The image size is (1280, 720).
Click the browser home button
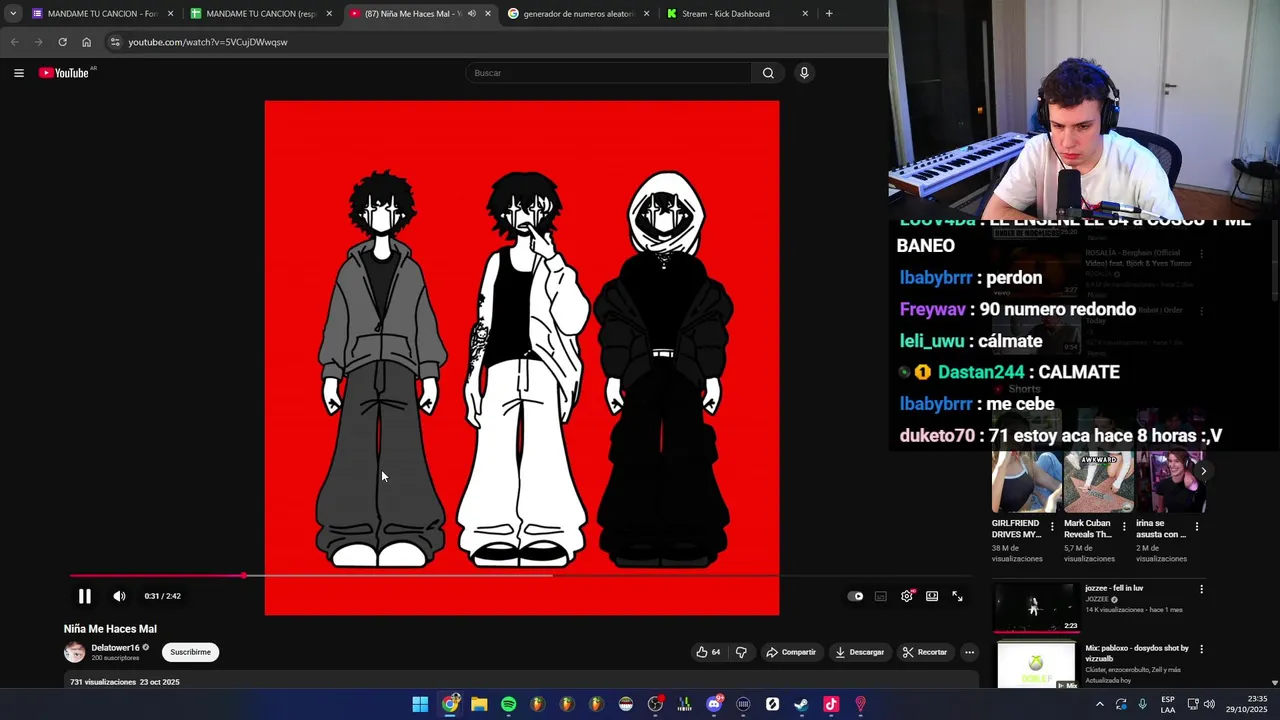(86, 42)
